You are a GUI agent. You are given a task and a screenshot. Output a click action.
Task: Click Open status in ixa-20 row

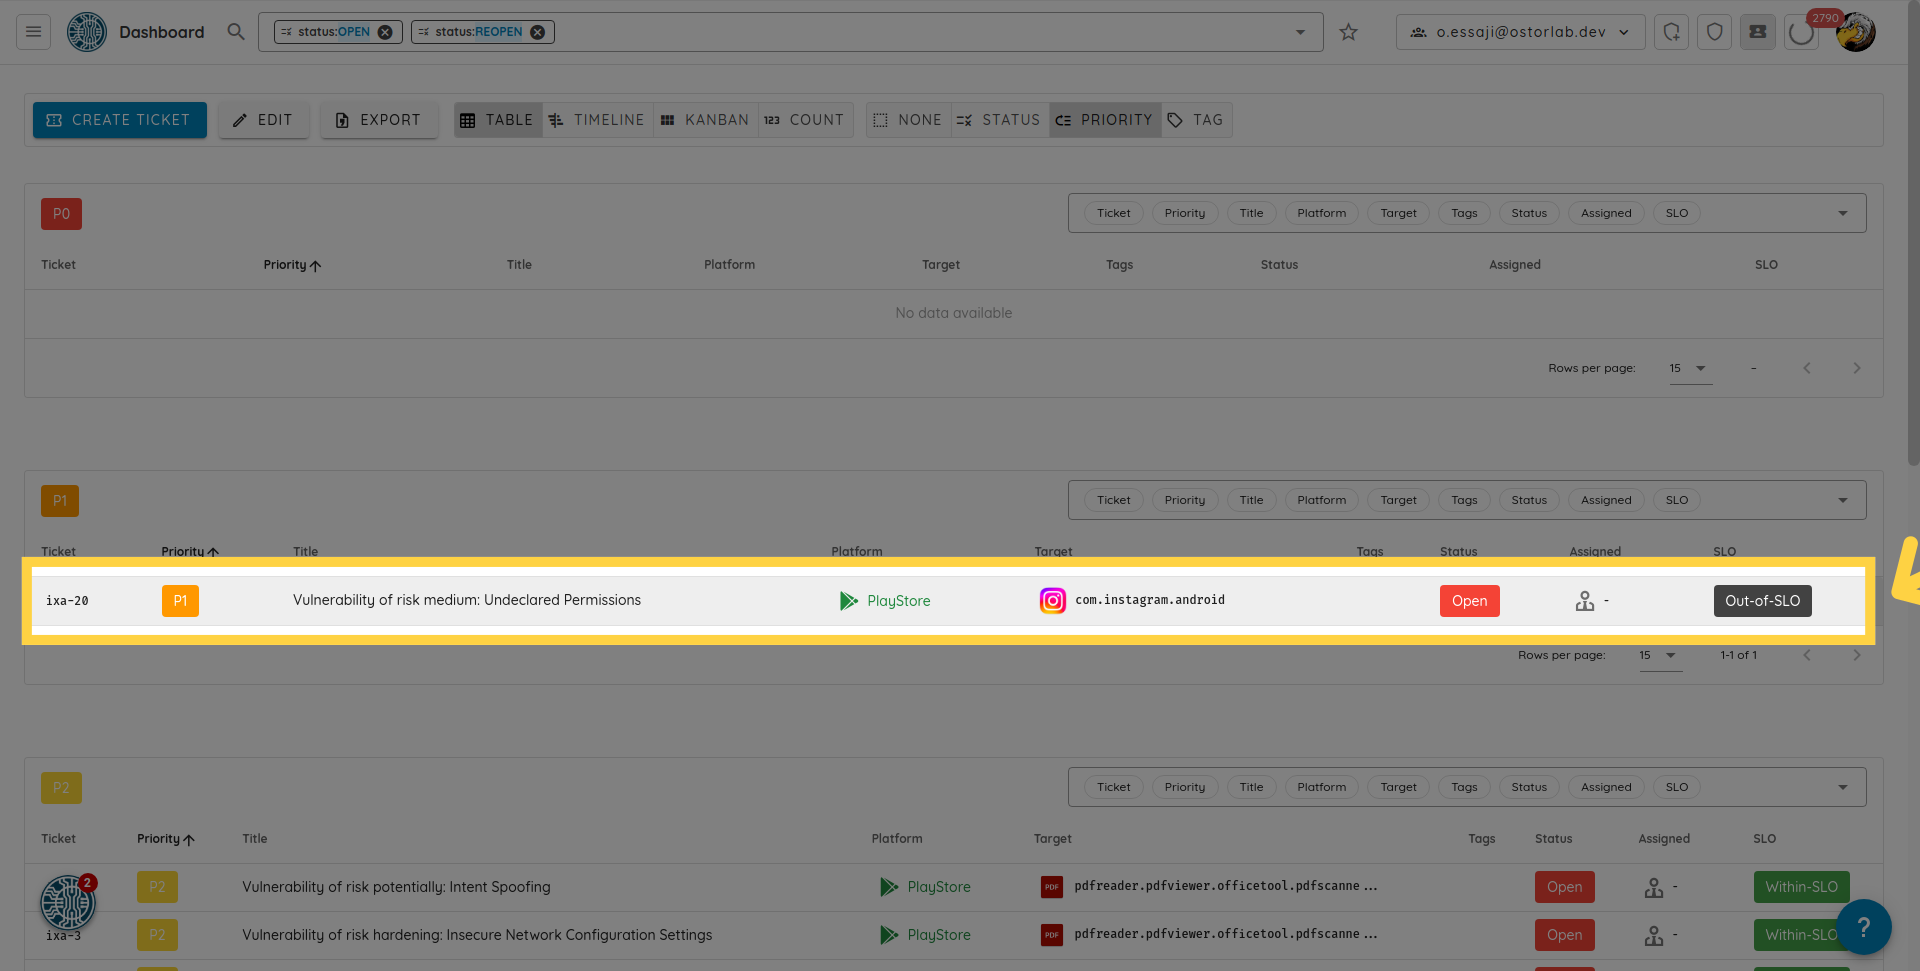tap(1470, 601)
